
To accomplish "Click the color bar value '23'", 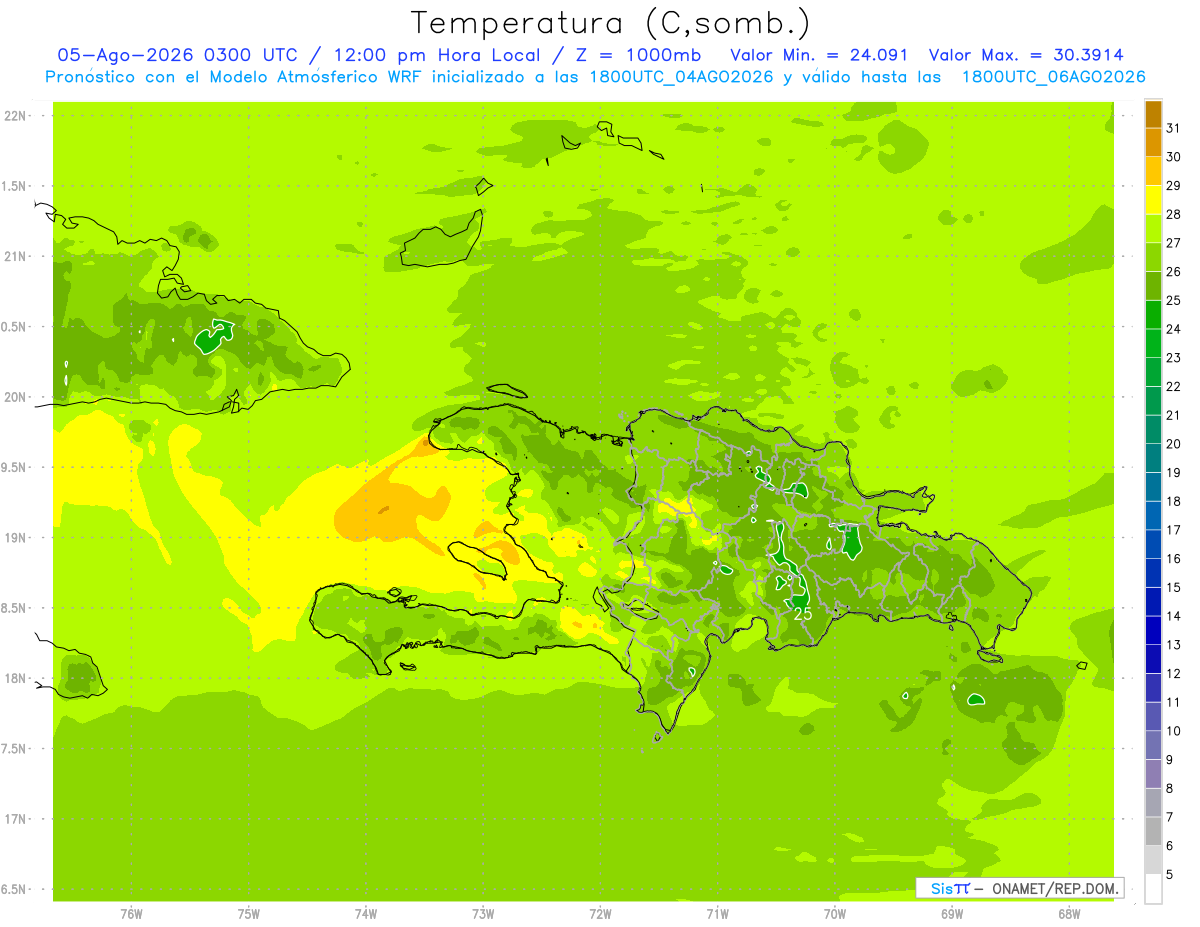I will click(x=1174, y=358).
